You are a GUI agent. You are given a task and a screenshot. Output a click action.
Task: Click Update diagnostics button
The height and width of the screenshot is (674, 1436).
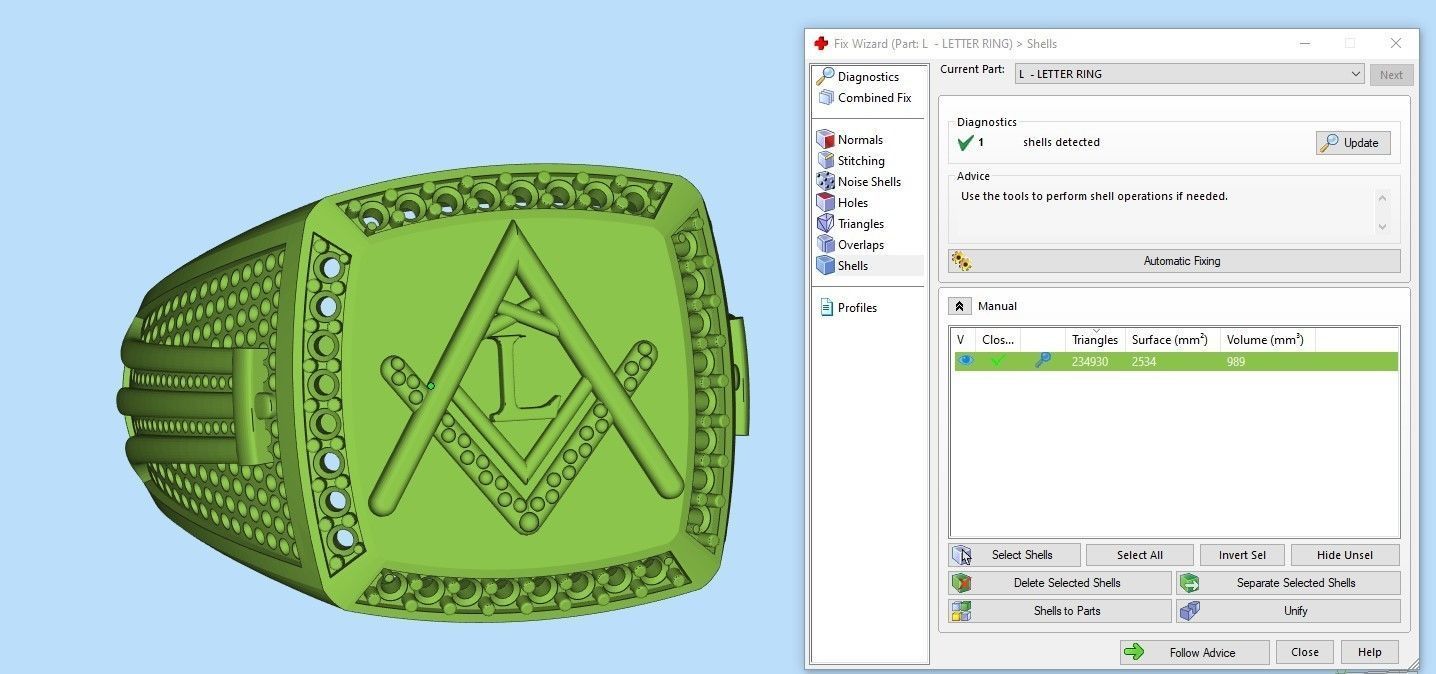(1353, 143)
